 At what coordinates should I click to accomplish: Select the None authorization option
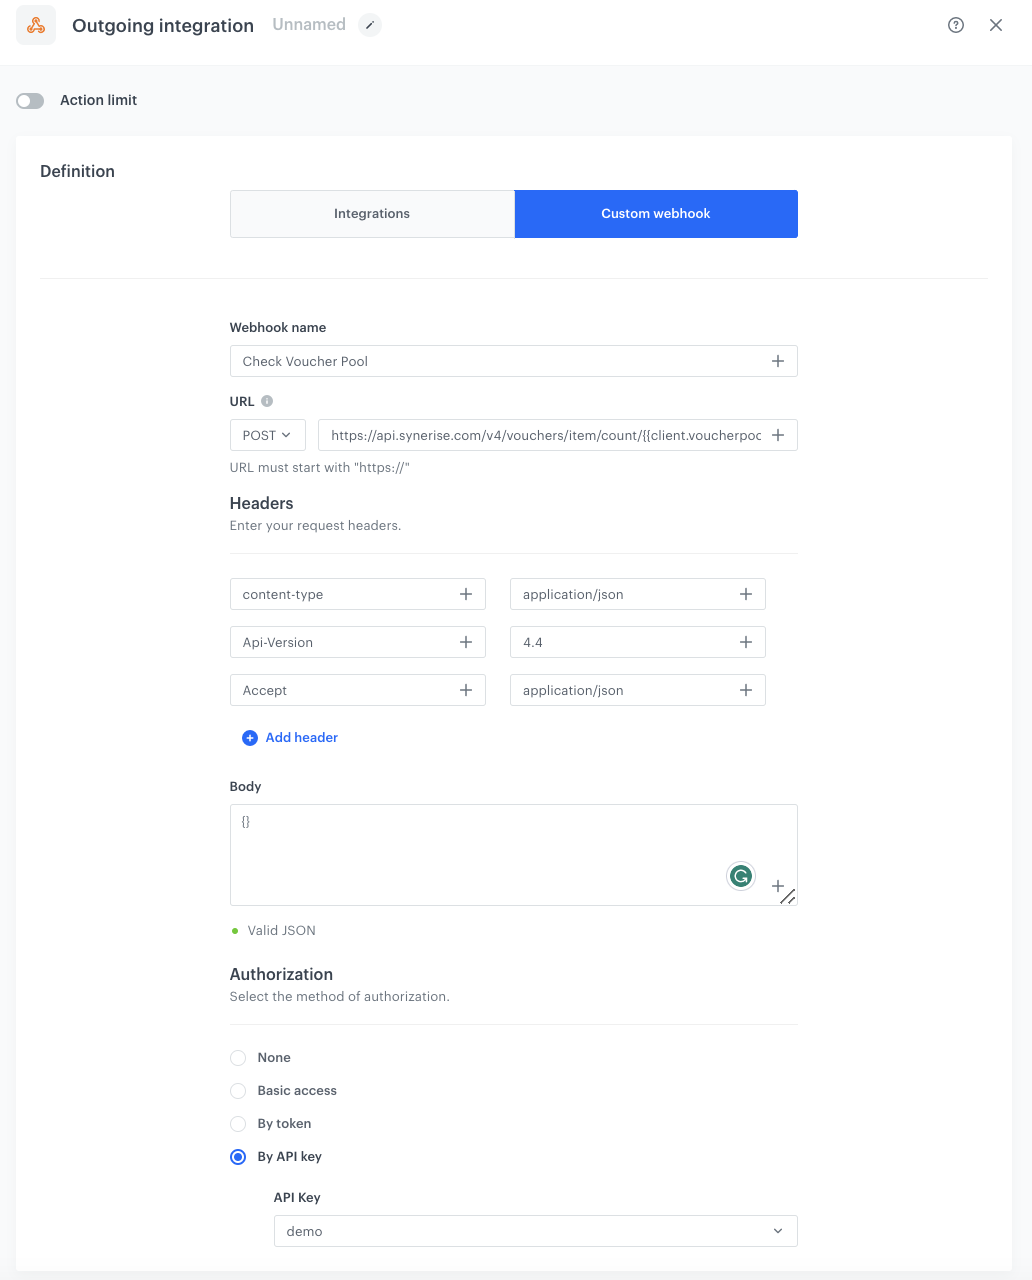click(238, 1058)
